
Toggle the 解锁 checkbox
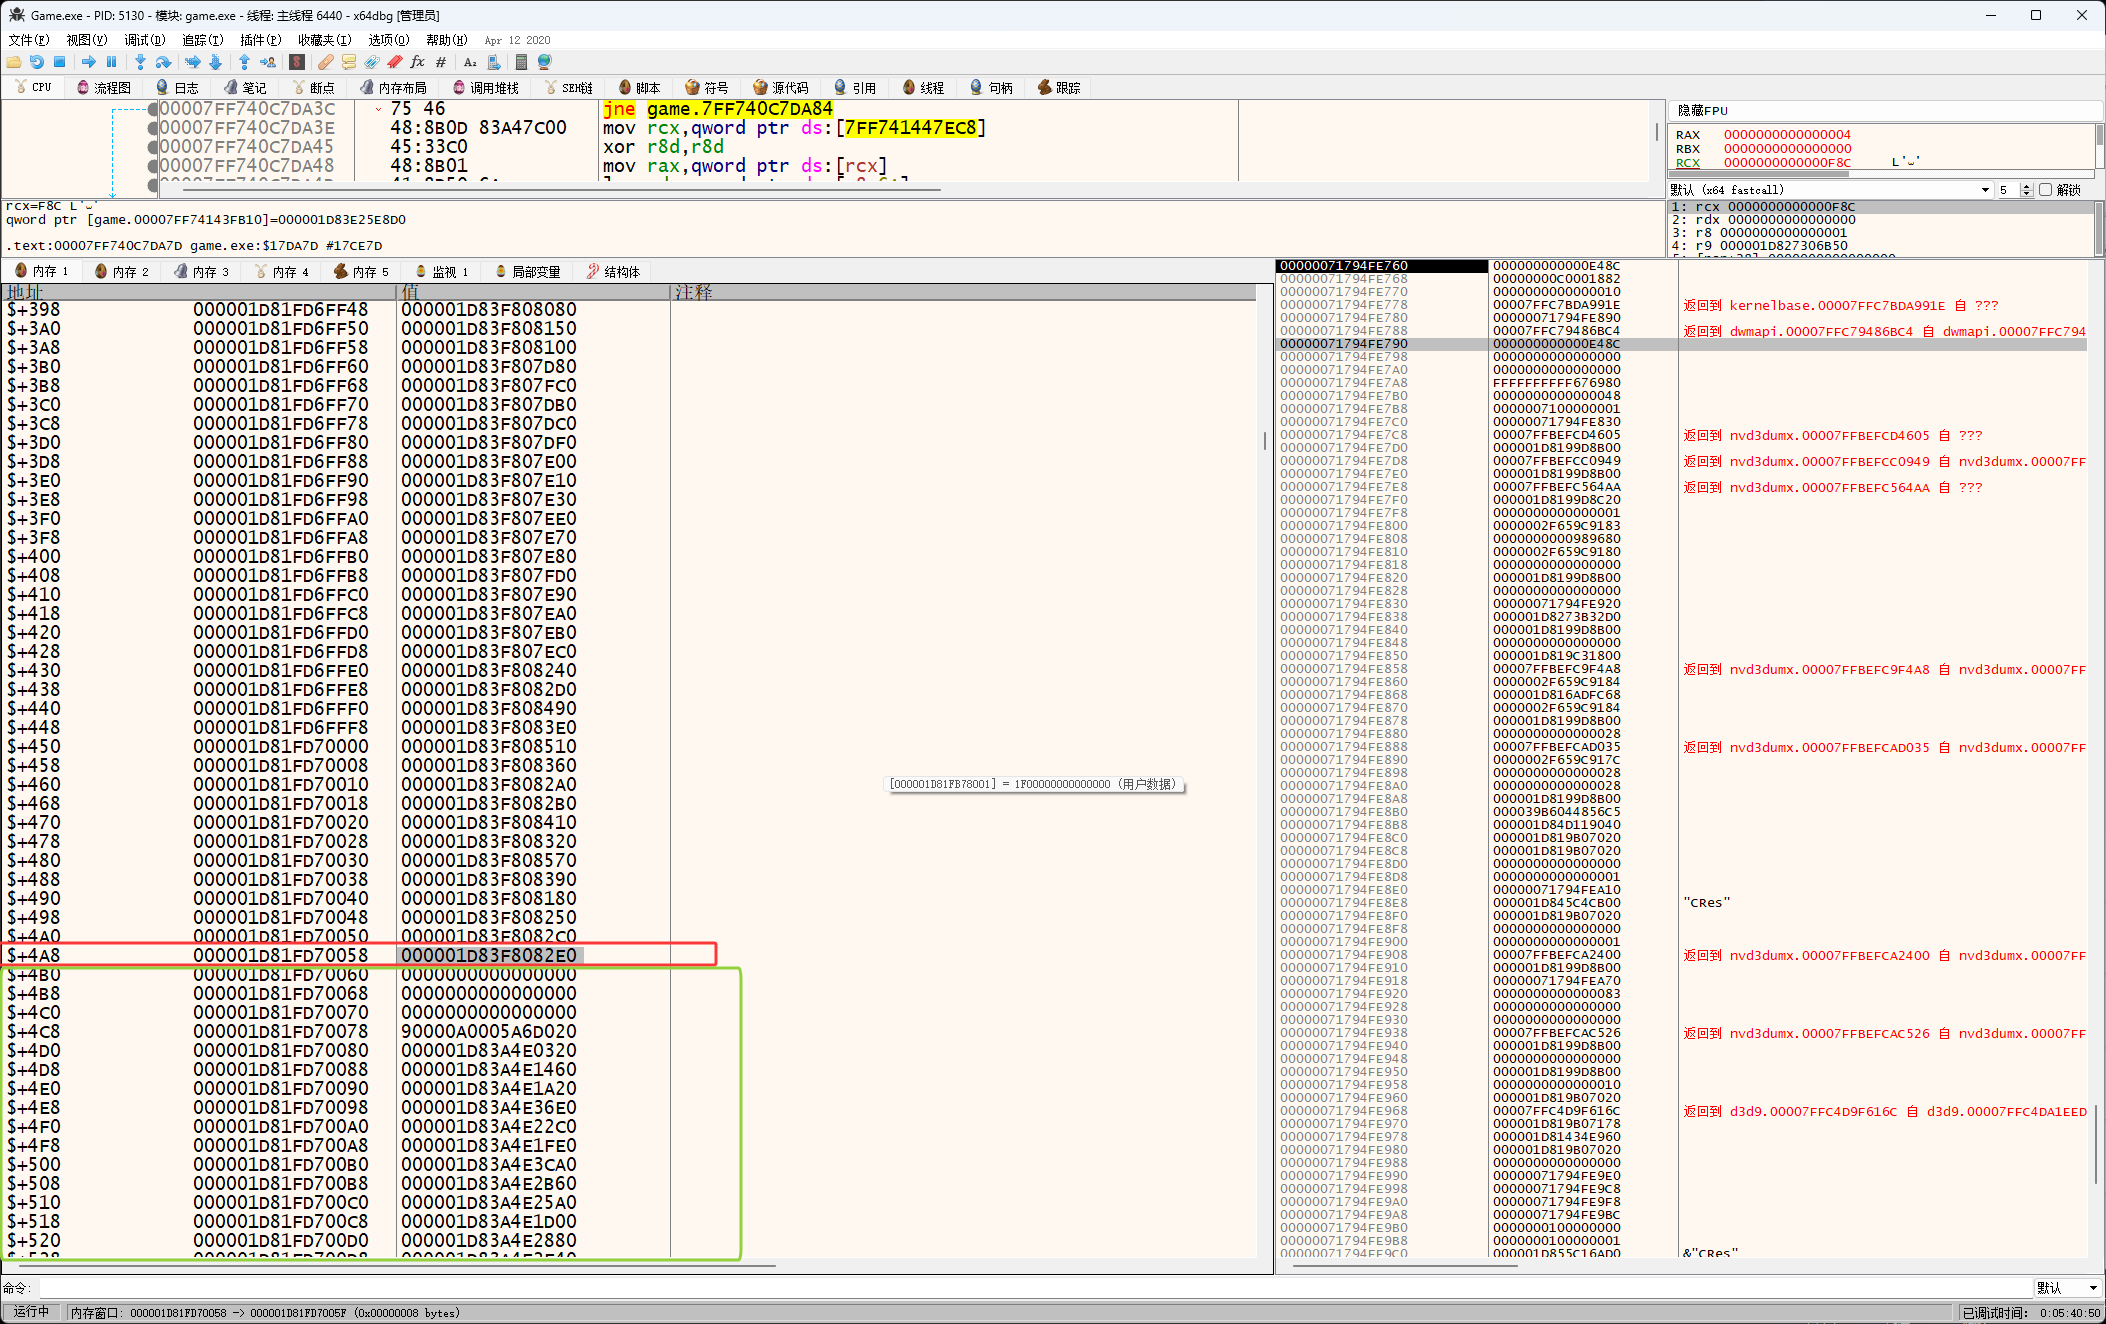[2045, 190]
